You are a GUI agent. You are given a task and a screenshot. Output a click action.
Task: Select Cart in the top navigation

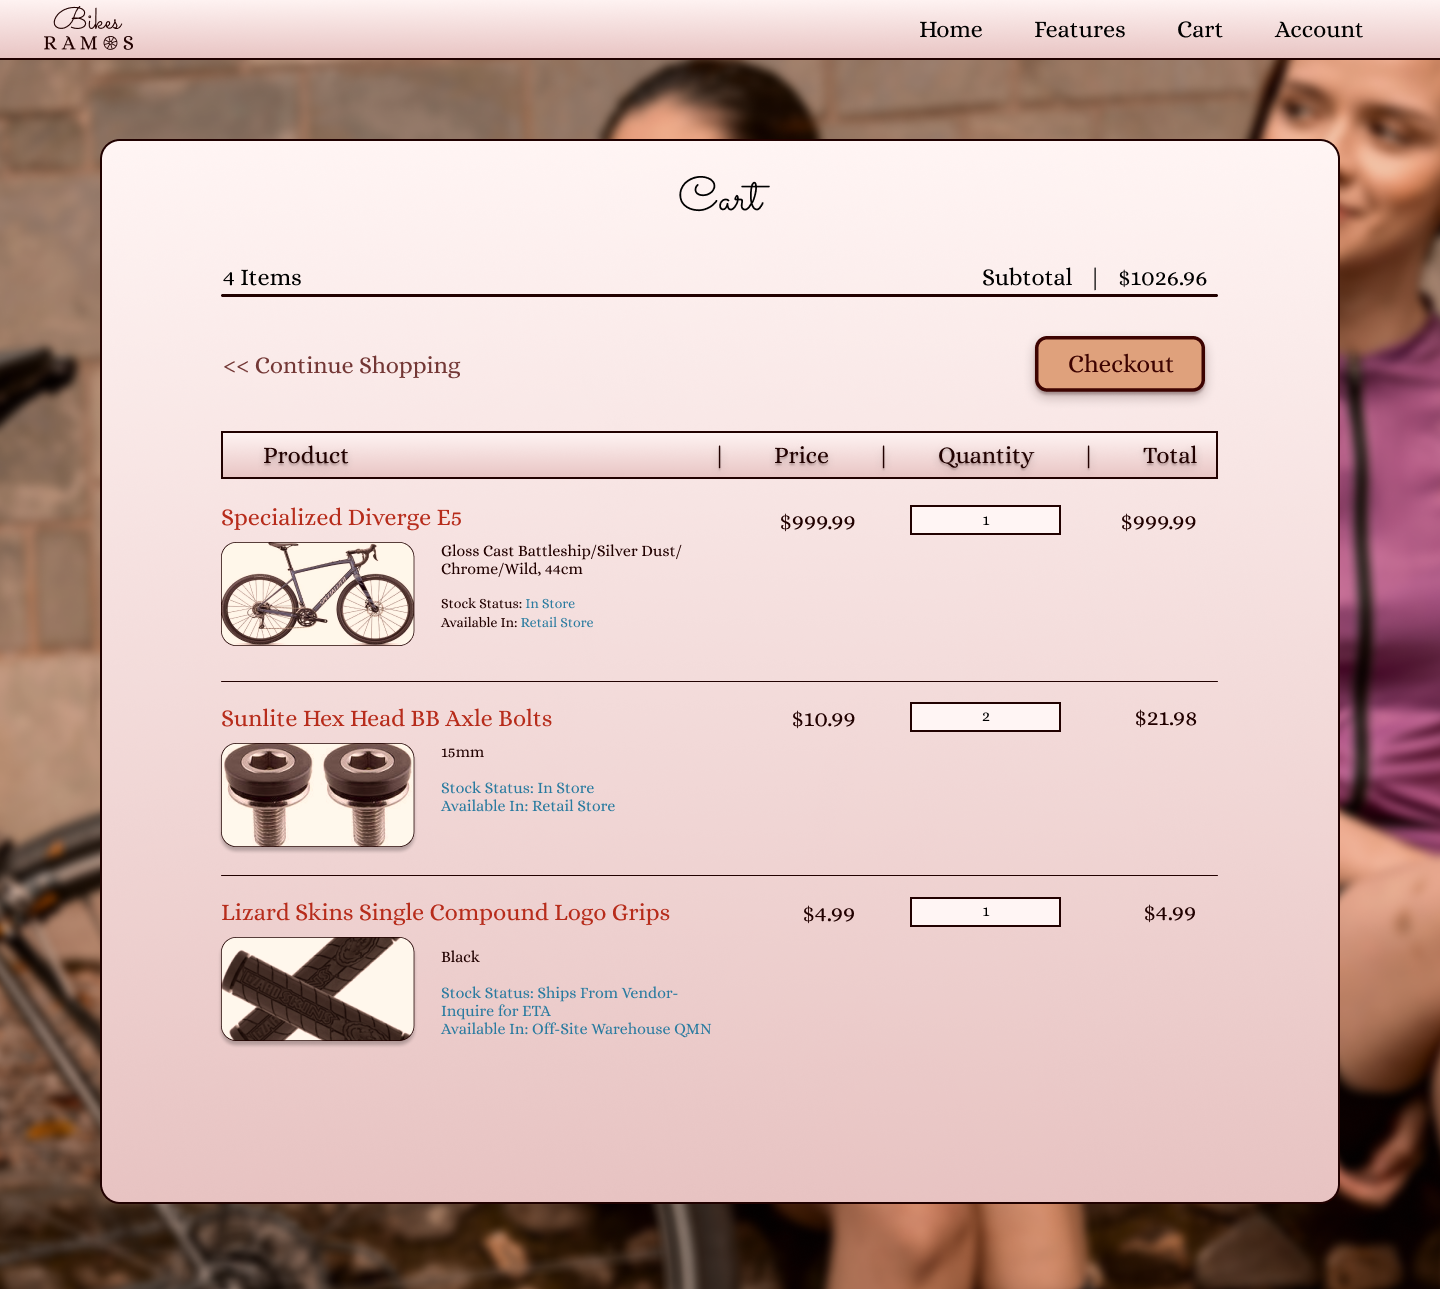(x=1199, y=30)
